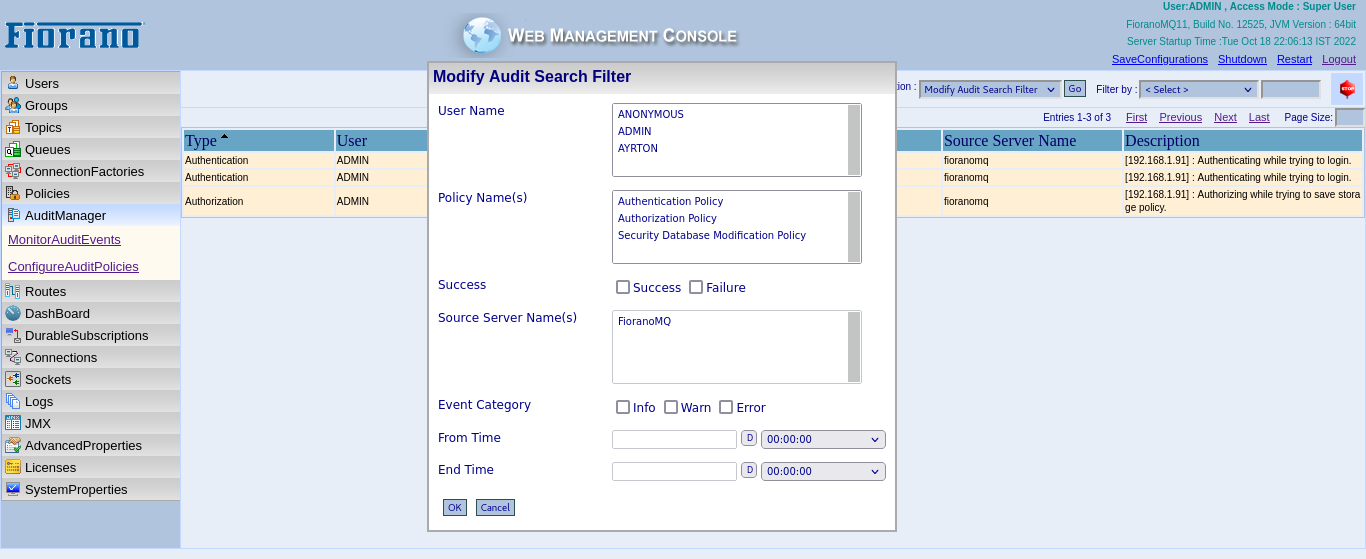Click the User Name list scrollbar
This screenshot has height=559, width=1366.
coord(854,140)
